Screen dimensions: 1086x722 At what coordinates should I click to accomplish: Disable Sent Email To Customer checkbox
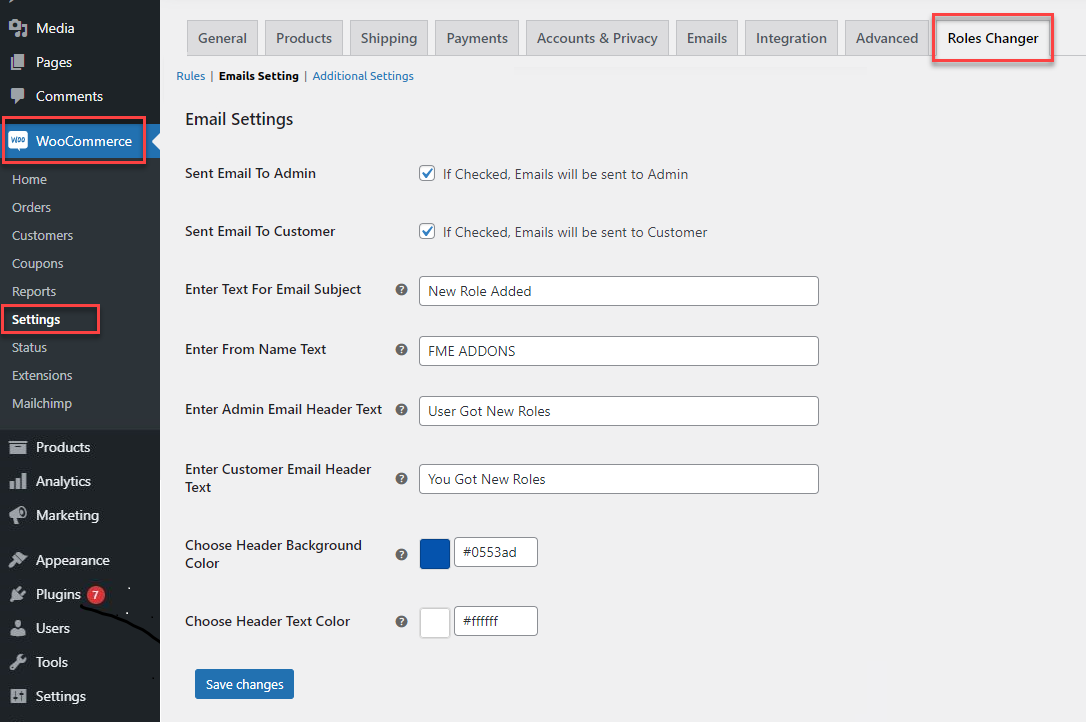point(427,230)
